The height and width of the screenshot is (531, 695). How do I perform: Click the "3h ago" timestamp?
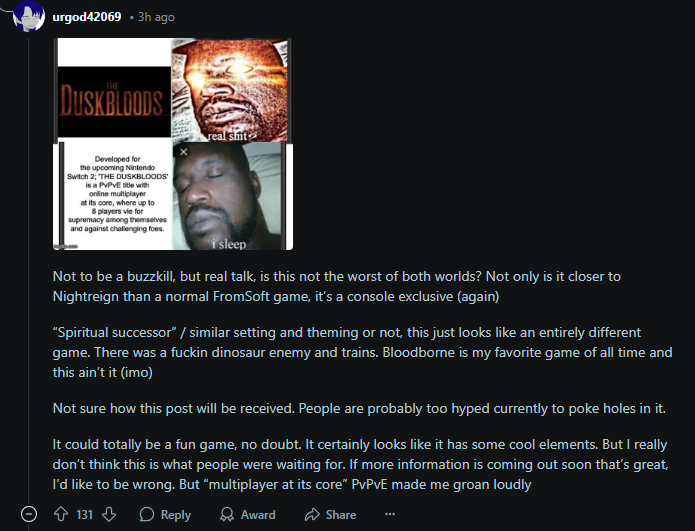click(156, 17)
